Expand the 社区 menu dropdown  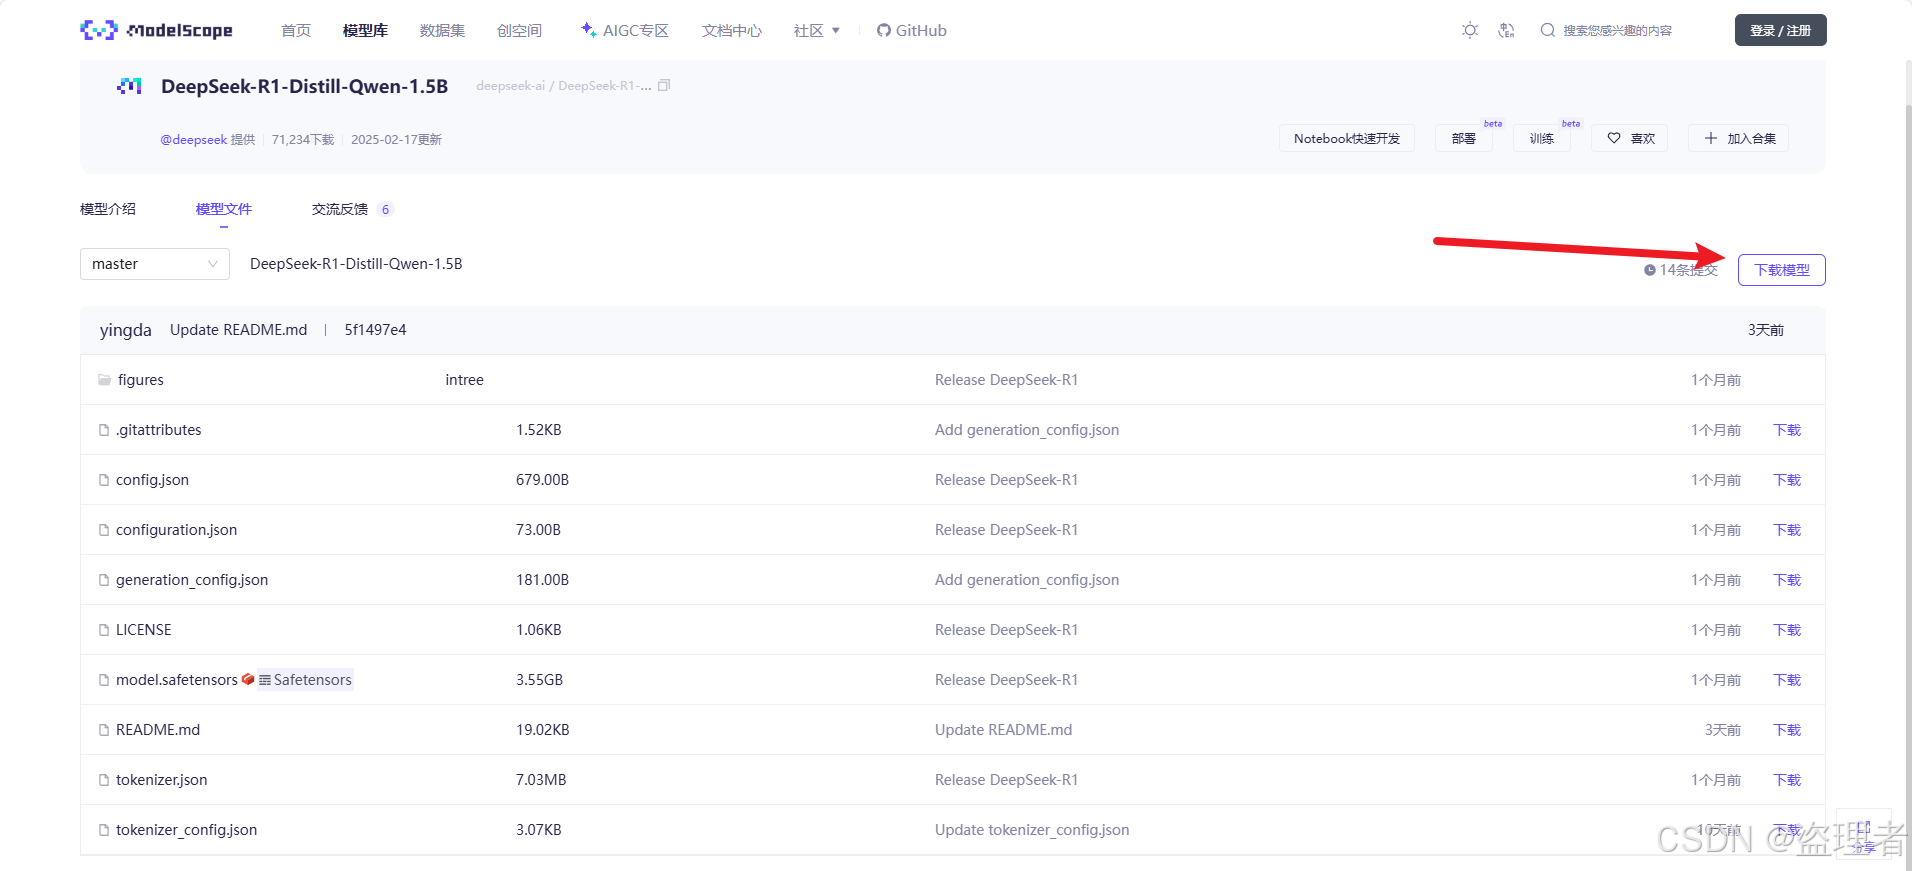817,31
